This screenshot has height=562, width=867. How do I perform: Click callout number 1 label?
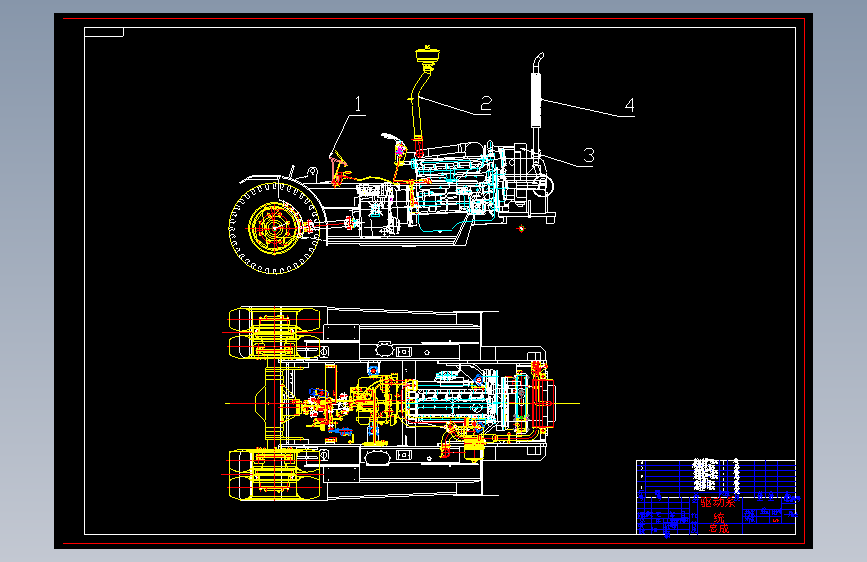358,104
